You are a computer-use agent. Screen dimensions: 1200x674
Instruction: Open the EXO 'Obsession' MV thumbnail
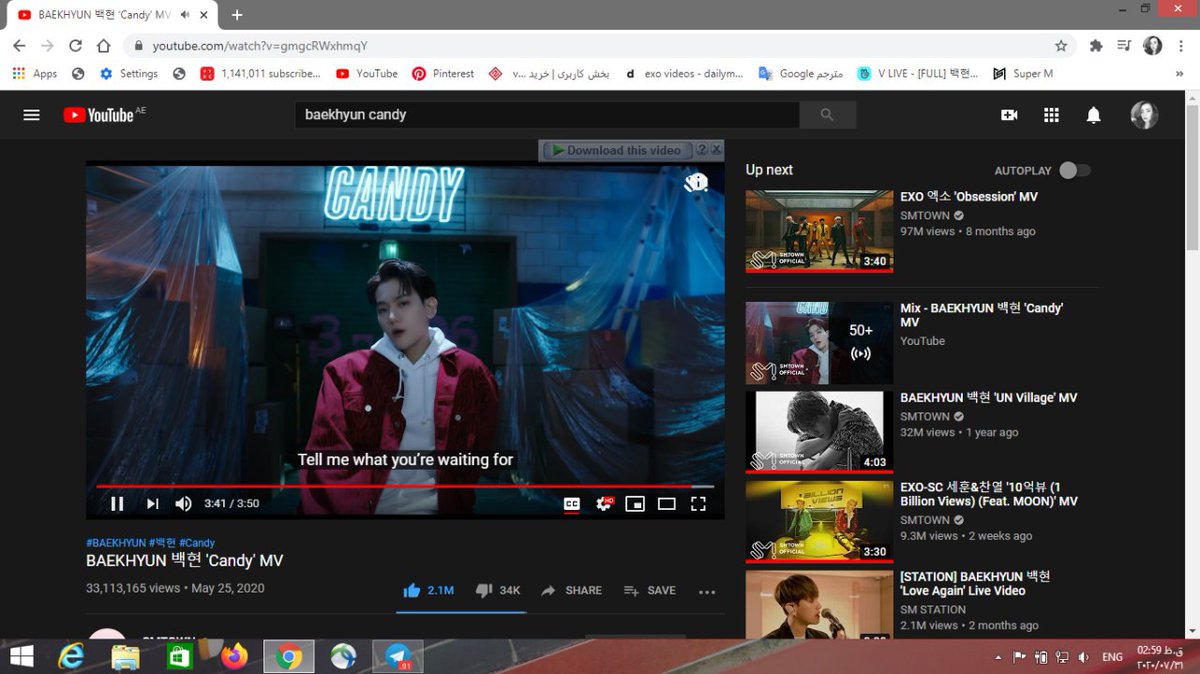coord(819,231)
